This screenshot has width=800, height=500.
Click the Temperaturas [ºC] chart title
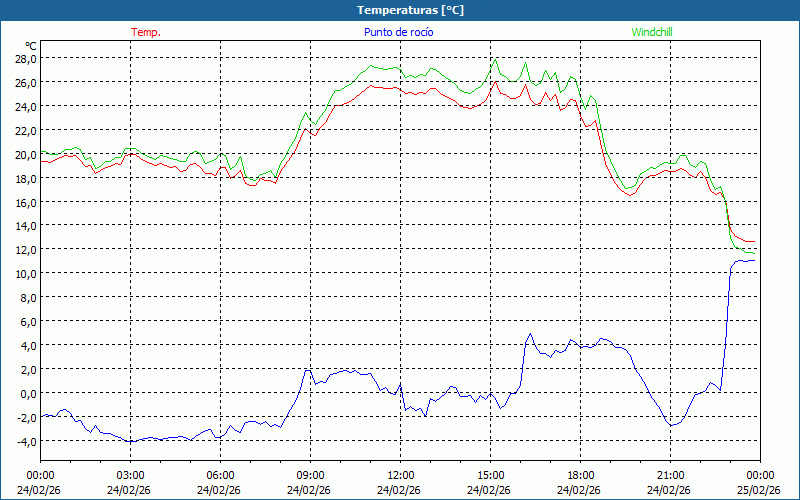click(x=410, y=10)
